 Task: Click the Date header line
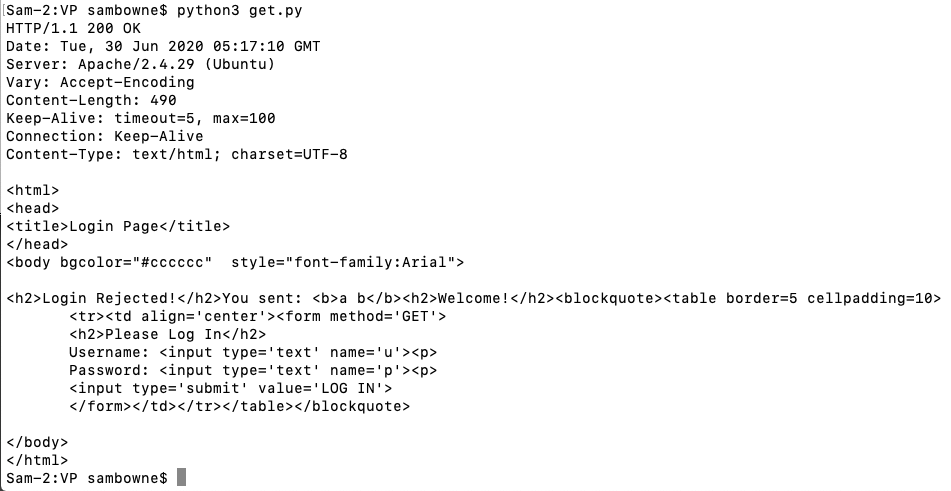(x=163, y=46)
